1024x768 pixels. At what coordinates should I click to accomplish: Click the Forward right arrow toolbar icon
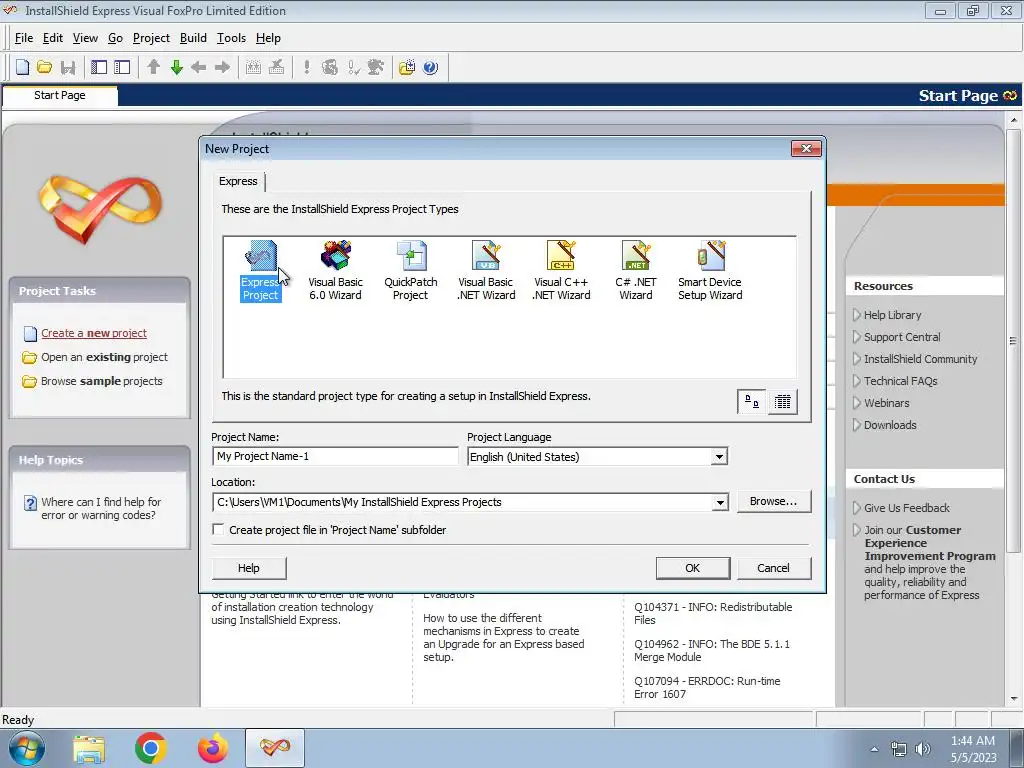click(x=223, y=67)
